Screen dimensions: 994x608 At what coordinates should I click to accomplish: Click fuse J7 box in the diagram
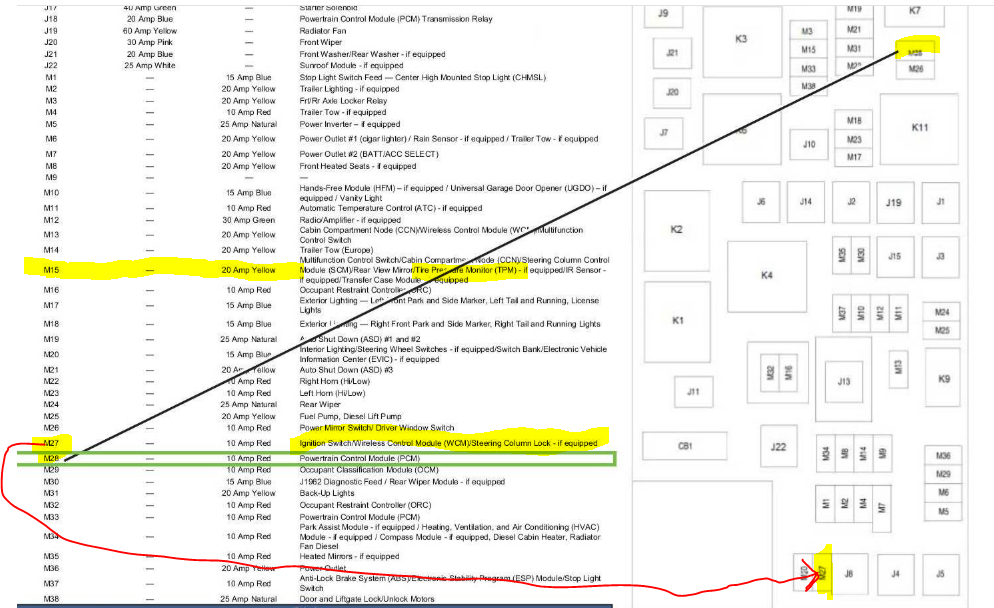click(664, 133)
